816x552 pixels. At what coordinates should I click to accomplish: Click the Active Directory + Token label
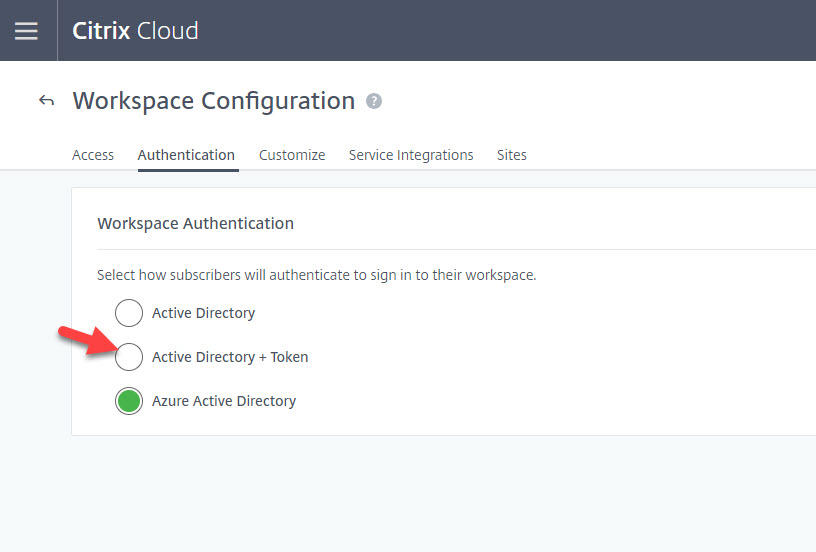[230, 357]
